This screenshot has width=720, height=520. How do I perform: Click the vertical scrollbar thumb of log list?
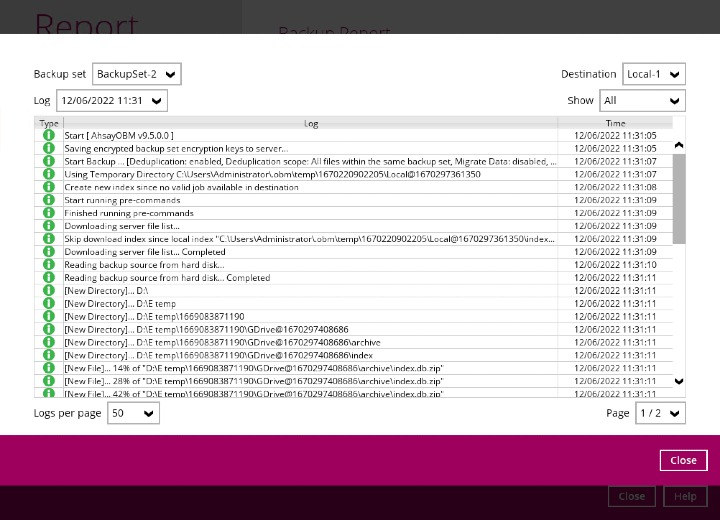679,199
